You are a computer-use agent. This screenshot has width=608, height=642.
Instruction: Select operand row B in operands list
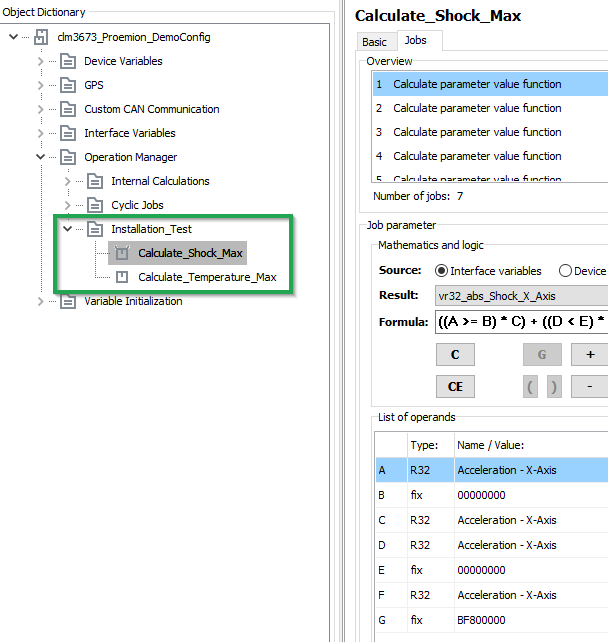pos(490,495)
